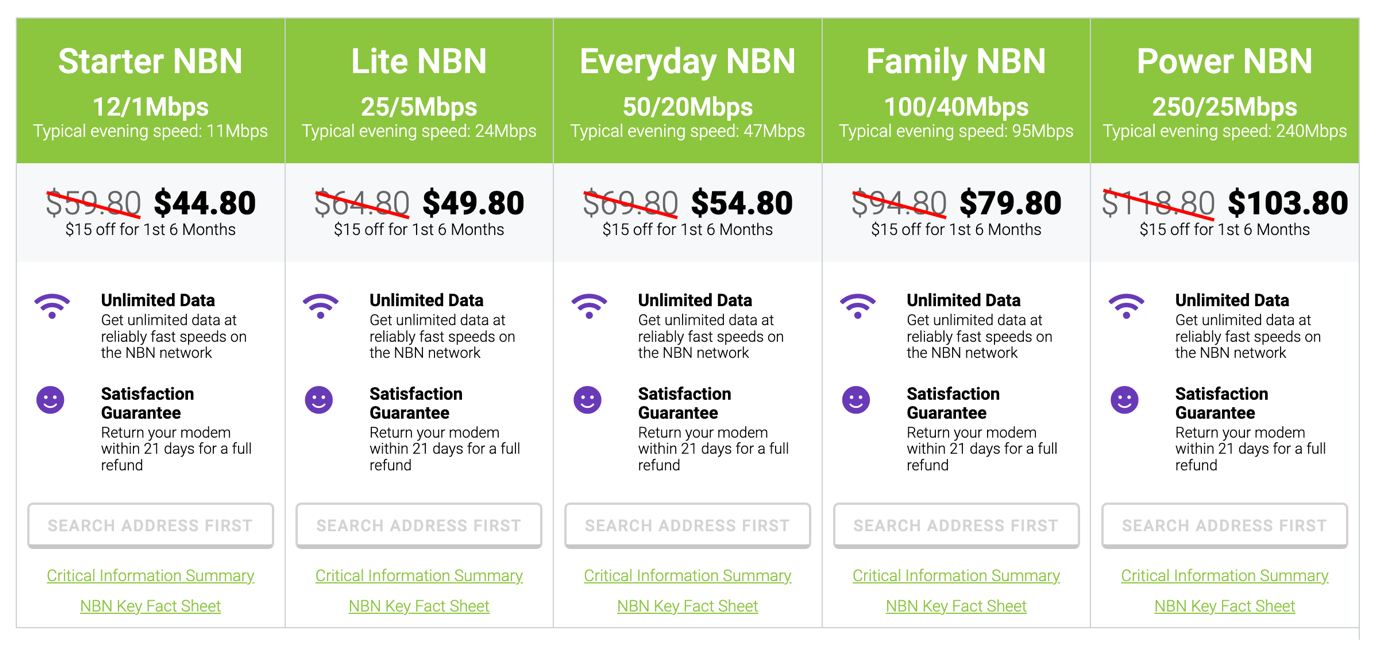Screen dimensions: 1379x656
Task: Click the wifi icon on Power NBN plan
Action: 1126,307
